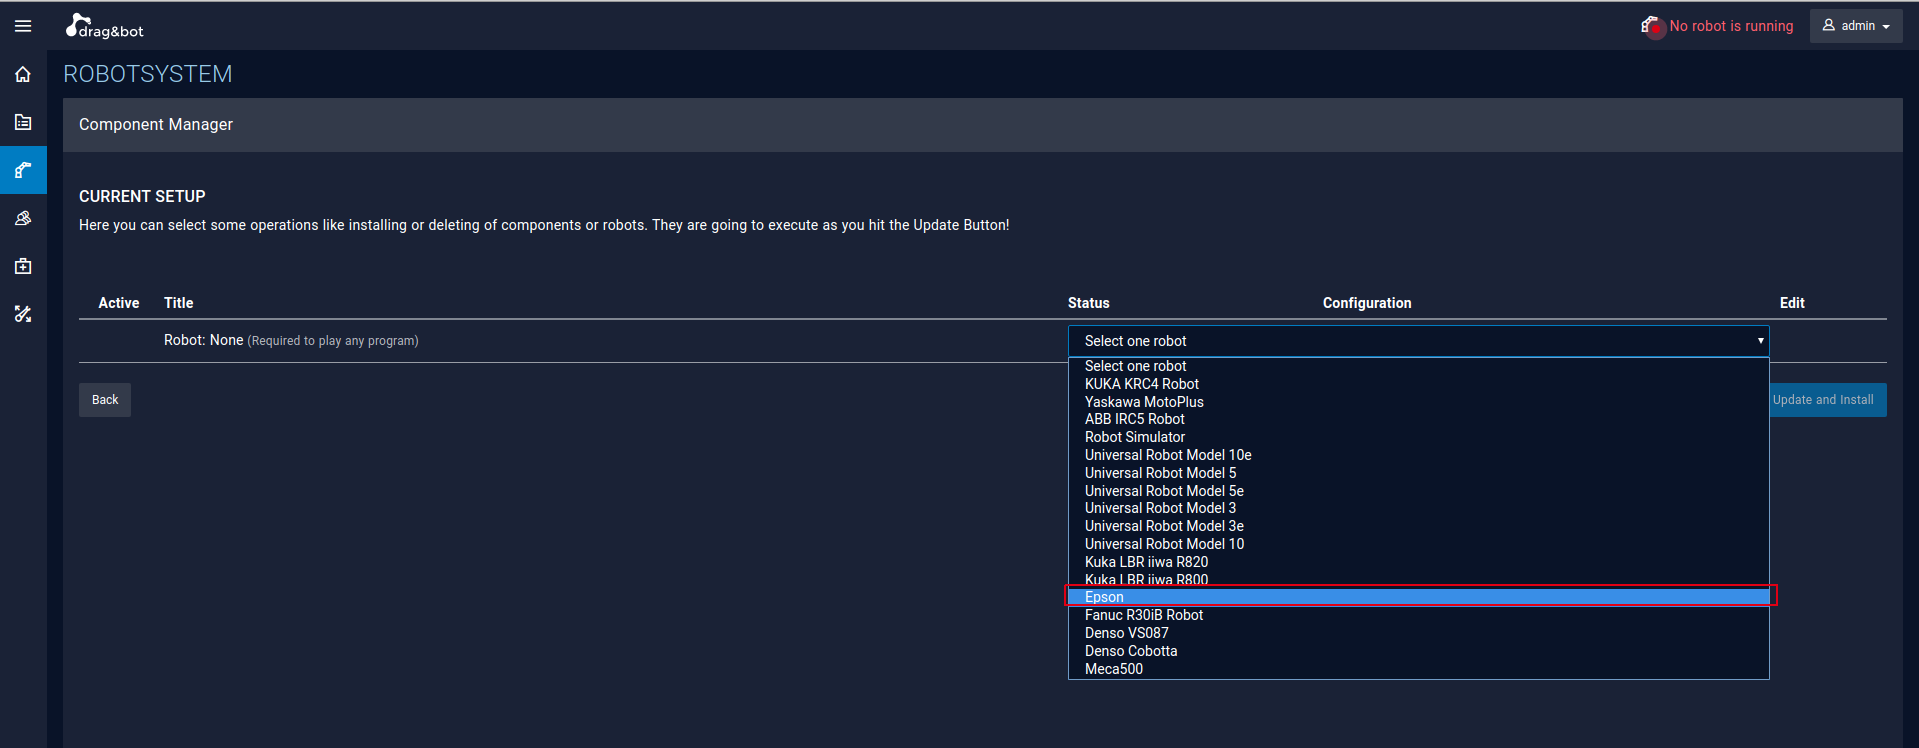Viewport: 1919px width, 748px height.
Task: Open the operator user sidebar icon
Action: point(23,218)
